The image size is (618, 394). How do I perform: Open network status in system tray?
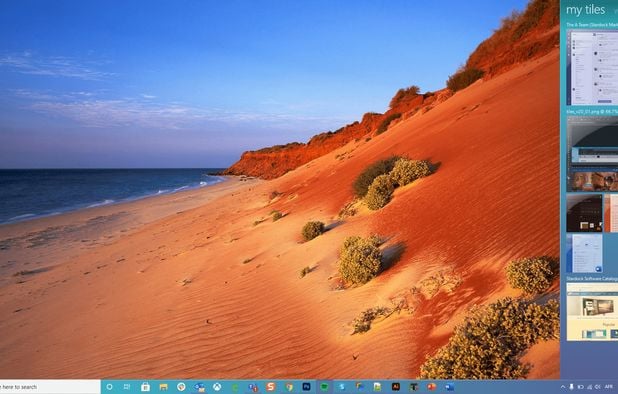tap(590, 387)
